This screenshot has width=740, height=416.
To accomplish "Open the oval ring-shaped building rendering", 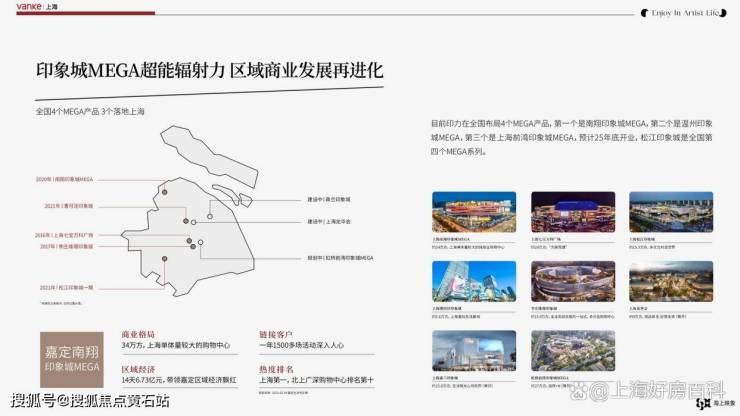I will (573, 281).
